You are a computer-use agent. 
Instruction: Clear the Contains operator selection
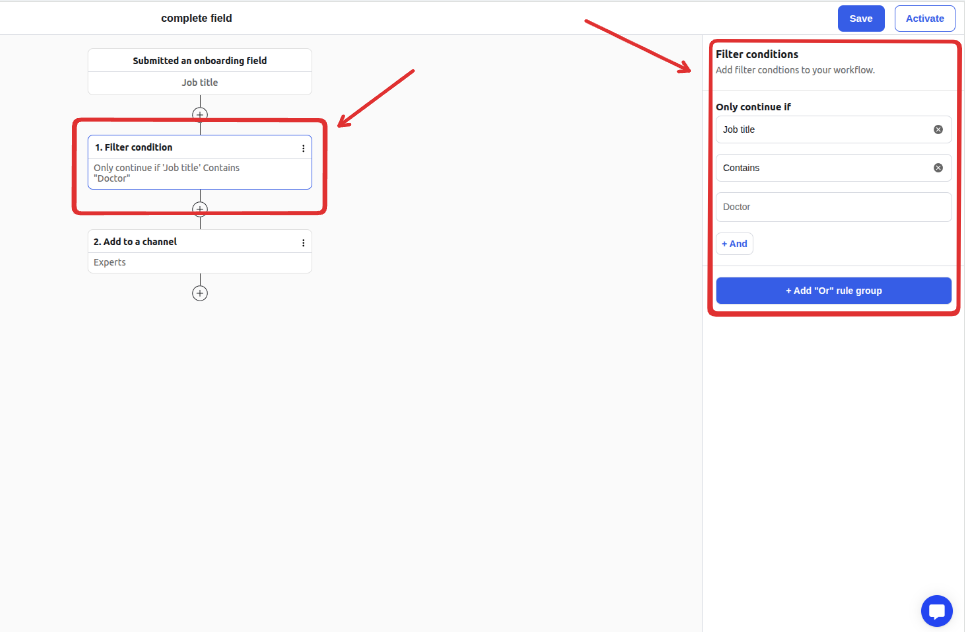(x=938, y=168)
